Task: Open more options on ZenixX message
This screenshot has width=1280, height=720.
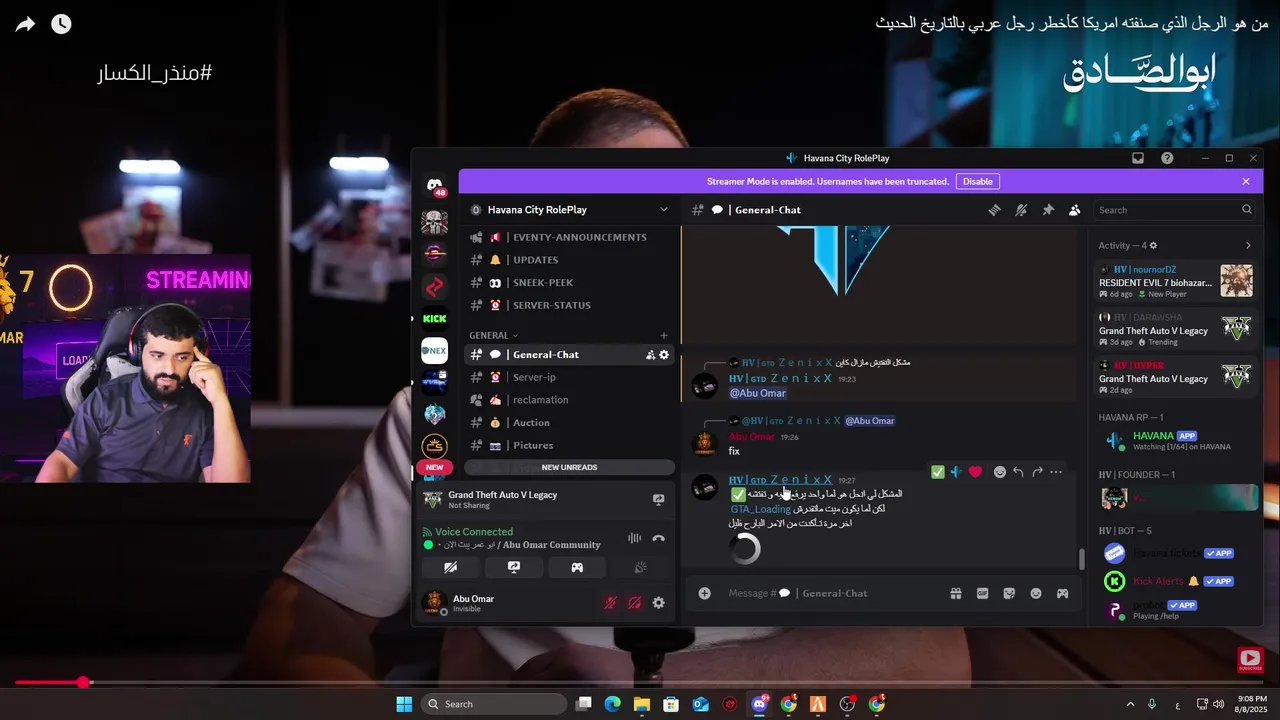Action: coord(1056,472)
